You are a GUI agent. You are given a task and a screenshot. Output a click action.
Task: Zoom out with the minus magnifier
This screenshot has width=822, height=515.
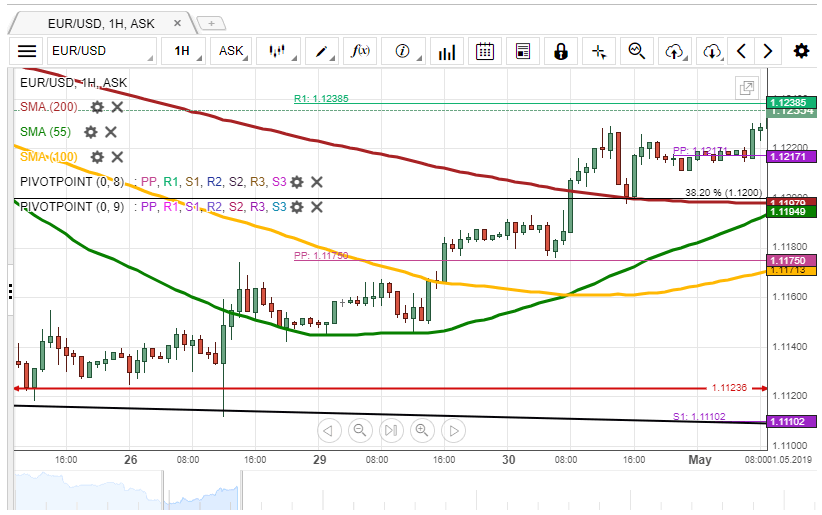360,431
